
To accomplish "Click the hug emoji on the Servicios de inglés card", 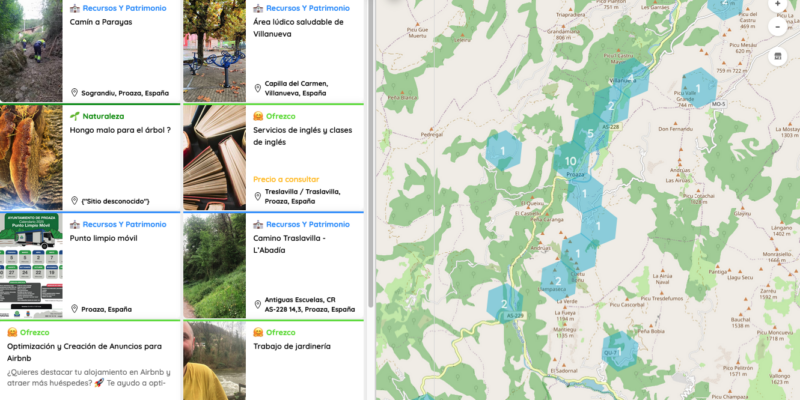I will coord(258,116).
